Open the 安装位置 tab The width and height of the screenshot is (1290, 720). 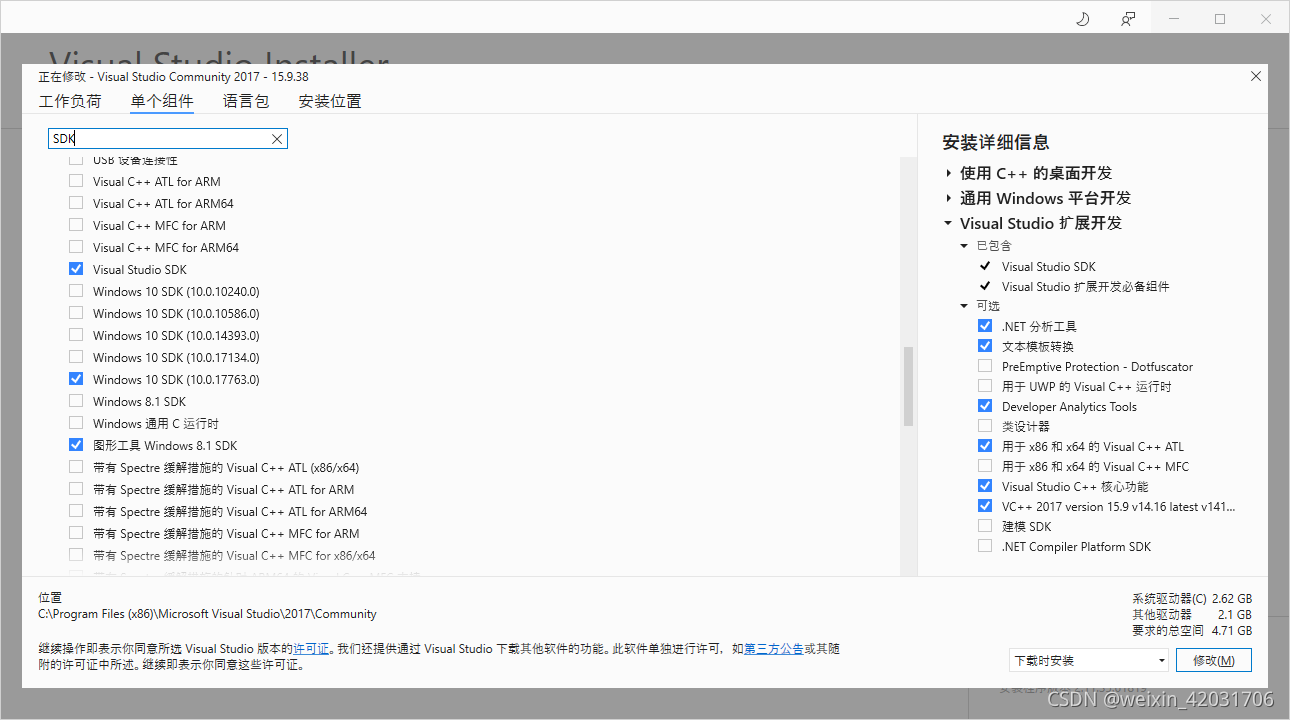(329, 101)
